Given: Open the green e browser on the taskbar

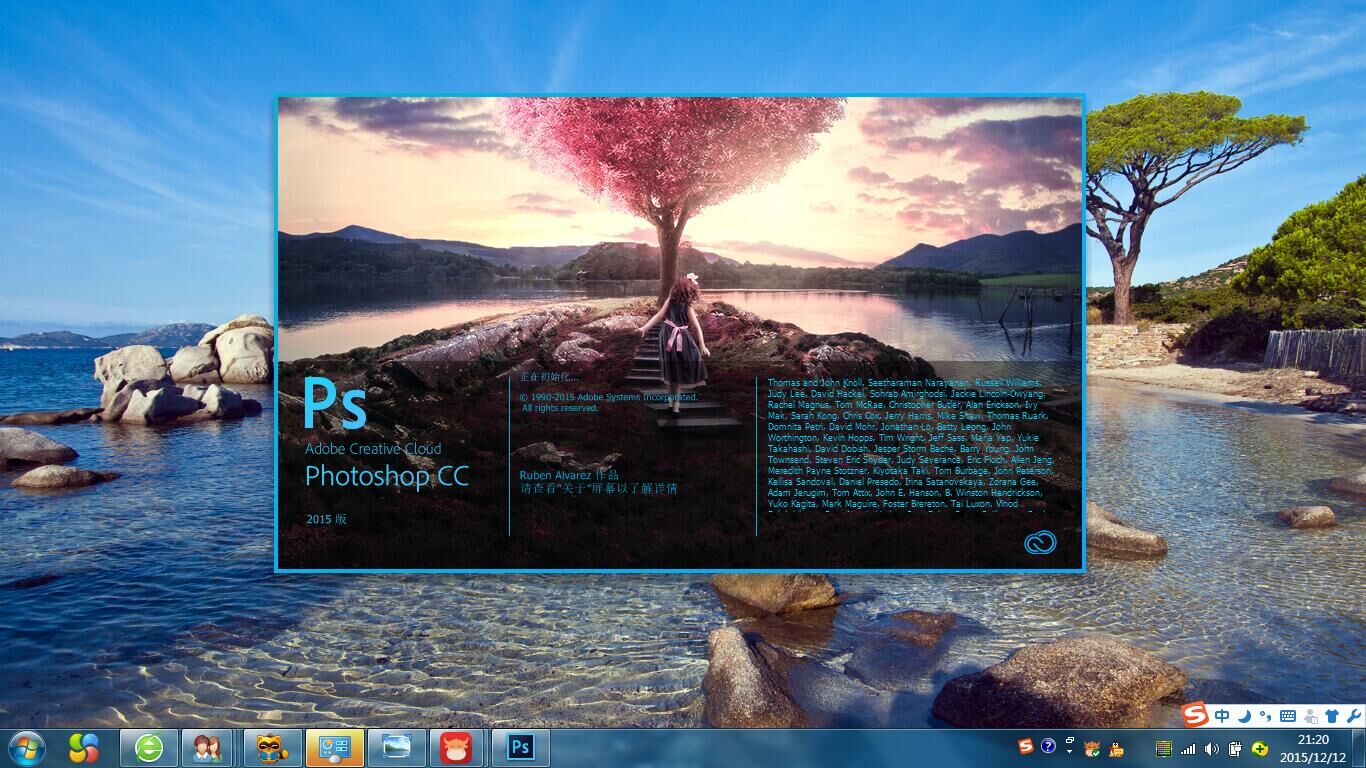Looking at the screenshot, I should (149, 747).
